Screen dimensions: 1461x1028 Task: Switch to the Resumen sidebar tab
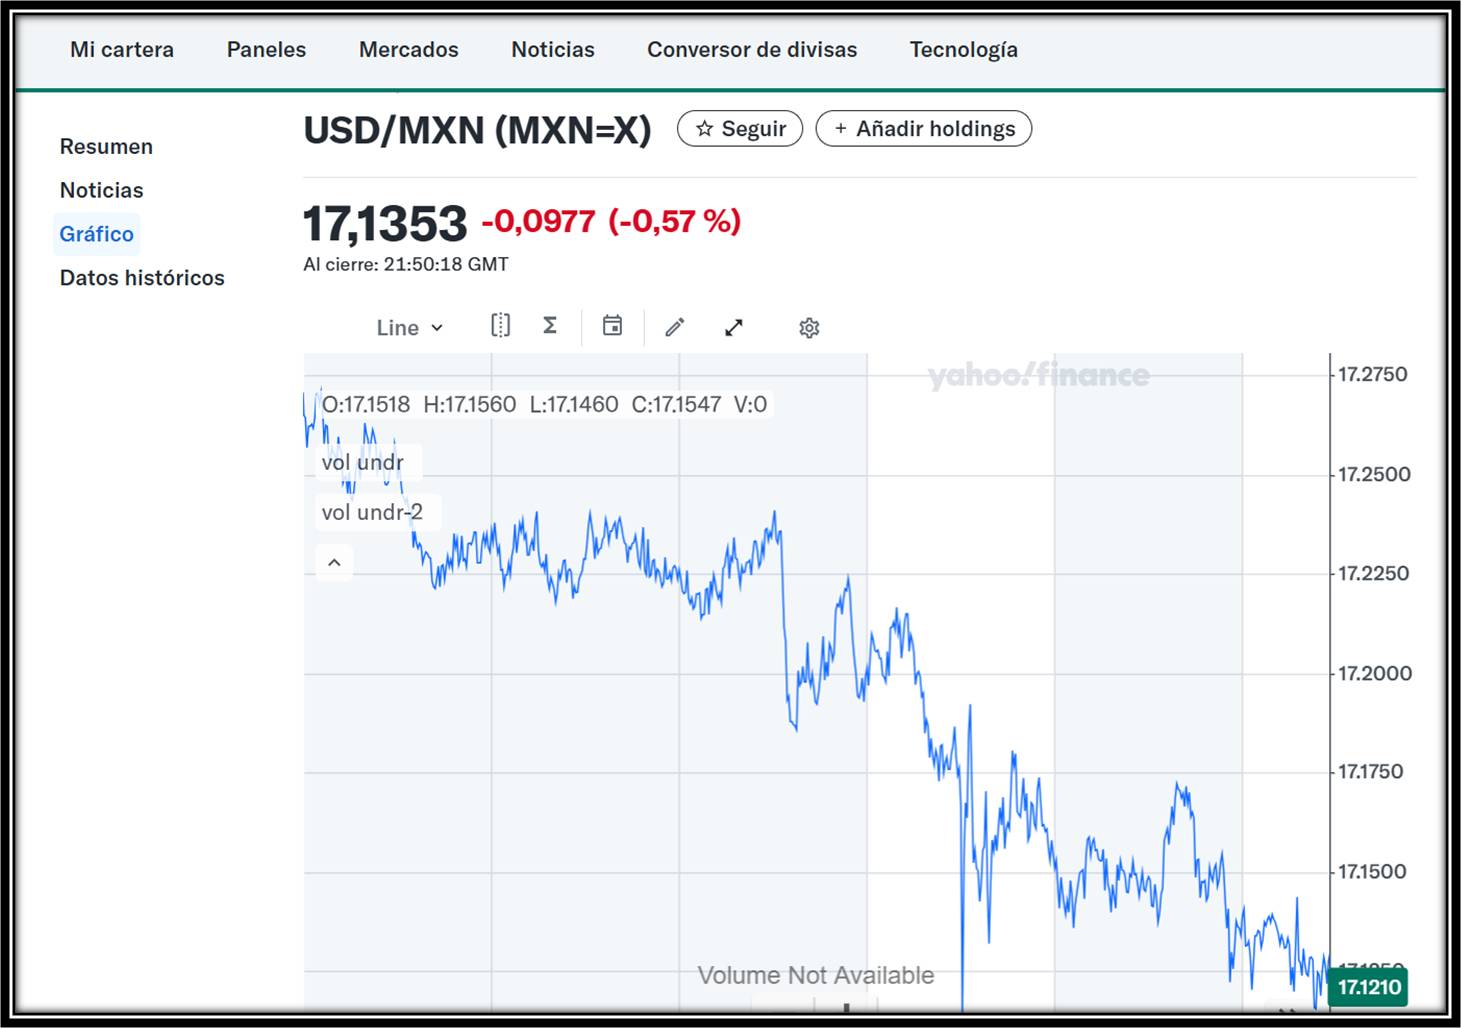point(106,147)
